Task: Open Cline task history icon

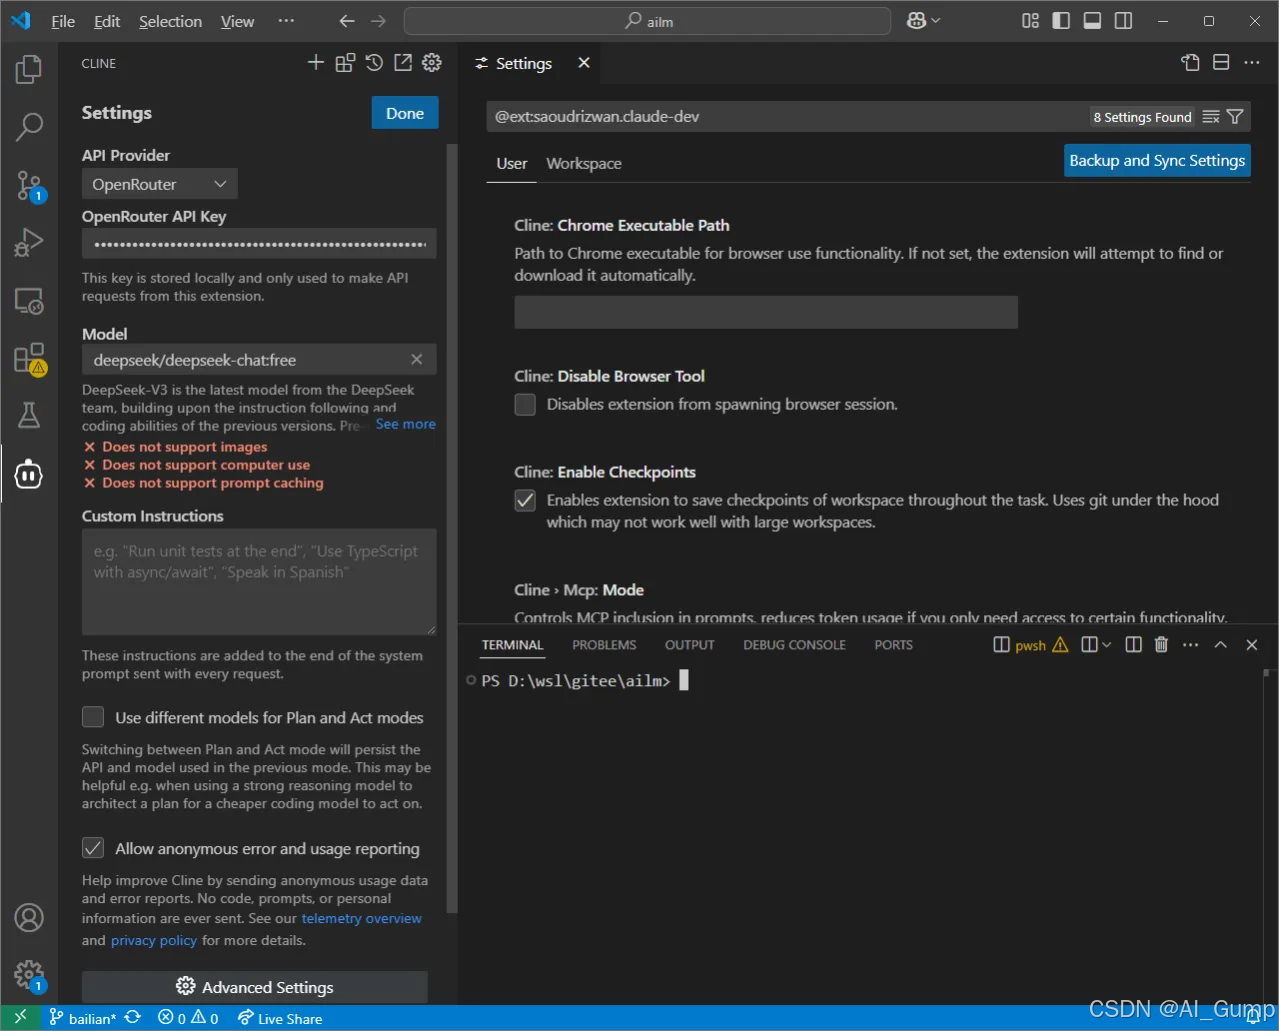Action: pyautogui.click(x=374, y=63)
